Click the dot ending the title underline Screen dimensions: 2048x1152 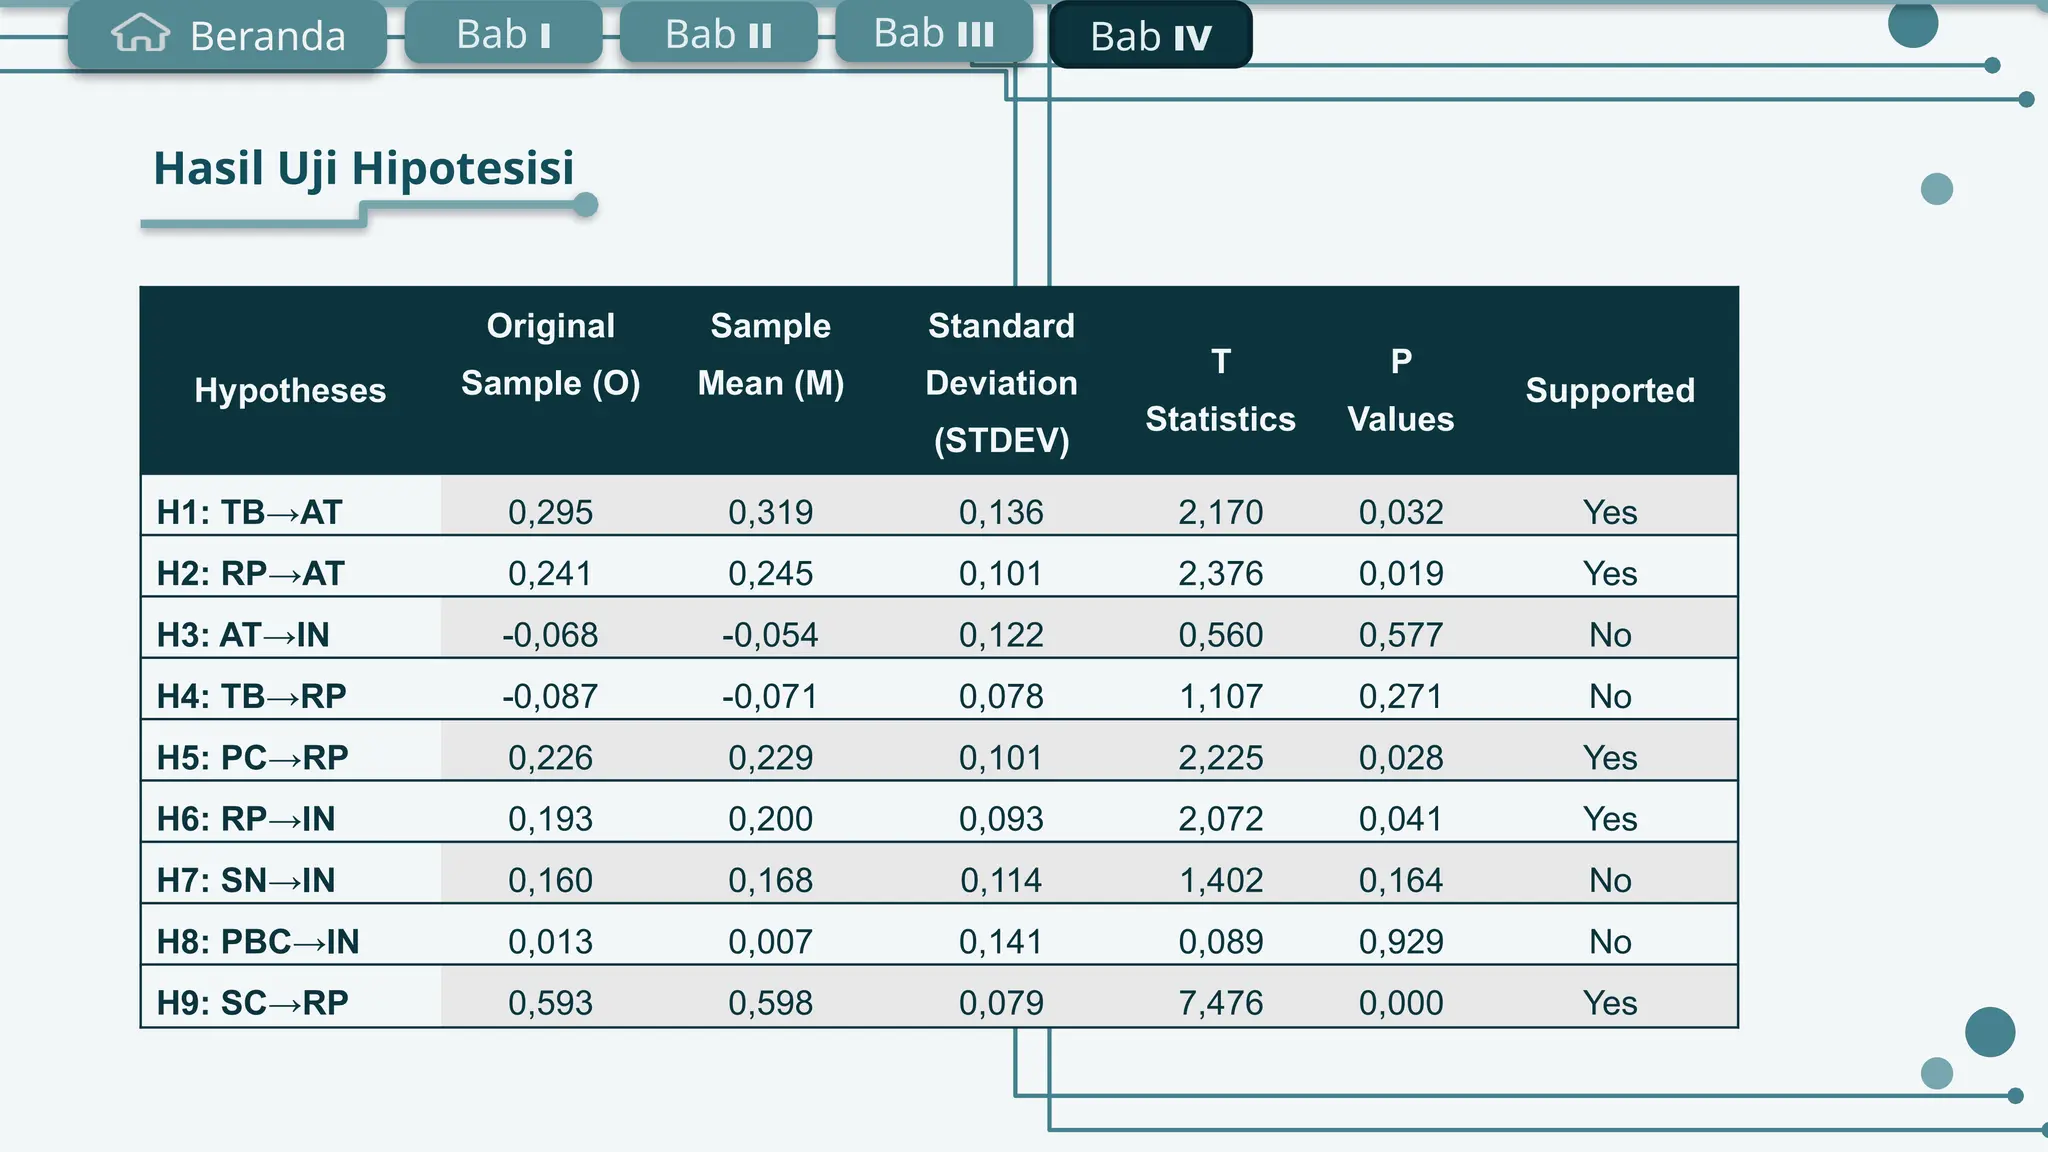586,205
